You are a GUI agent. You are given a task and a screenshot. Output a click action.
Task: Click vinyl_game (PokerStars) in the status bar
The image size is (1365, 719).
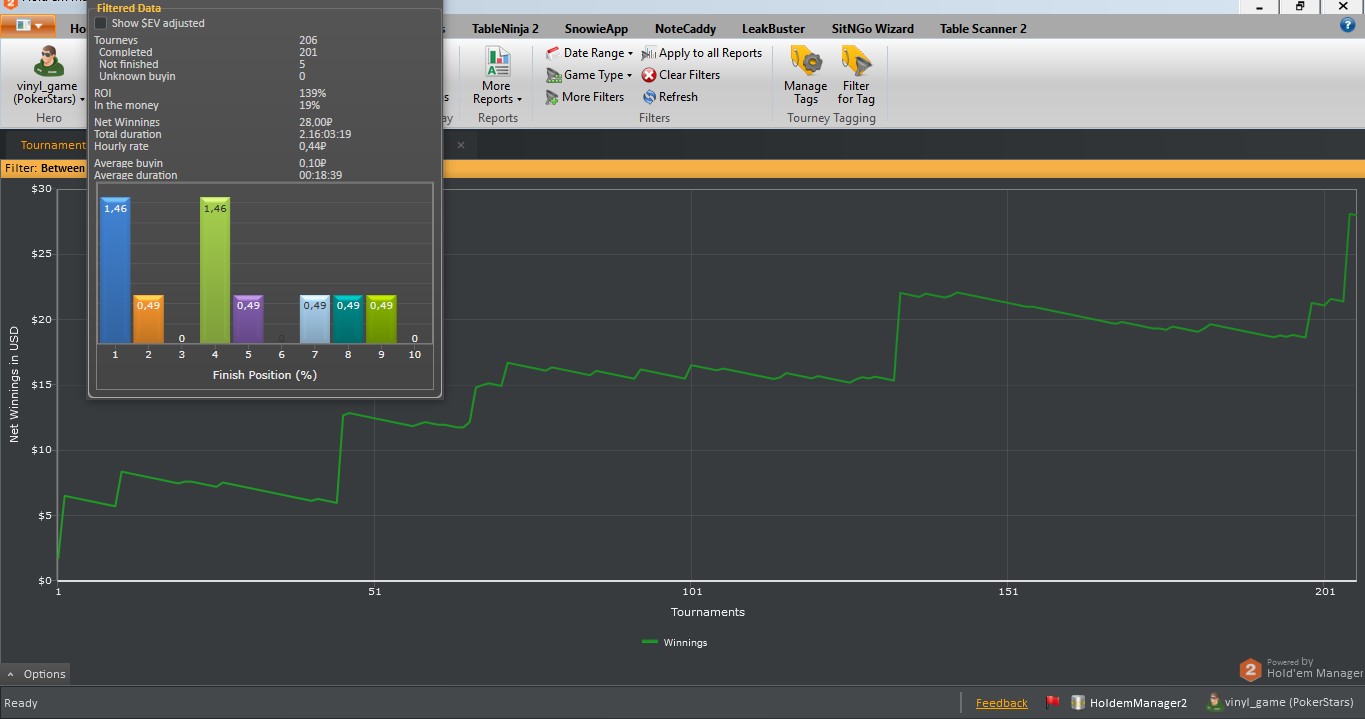(x=1280, y=702)
